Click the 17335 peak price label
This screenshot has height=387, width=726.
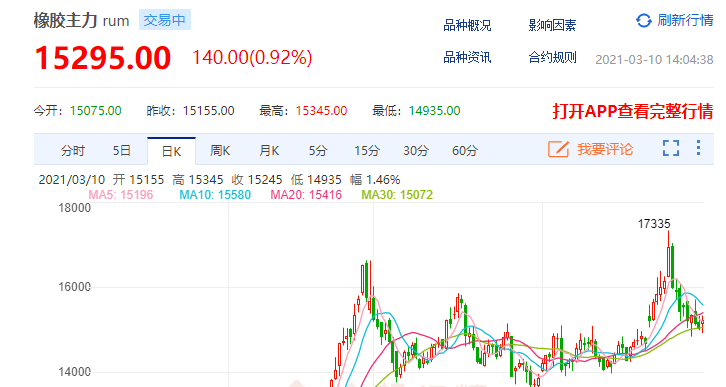click(x=654, y=224)
